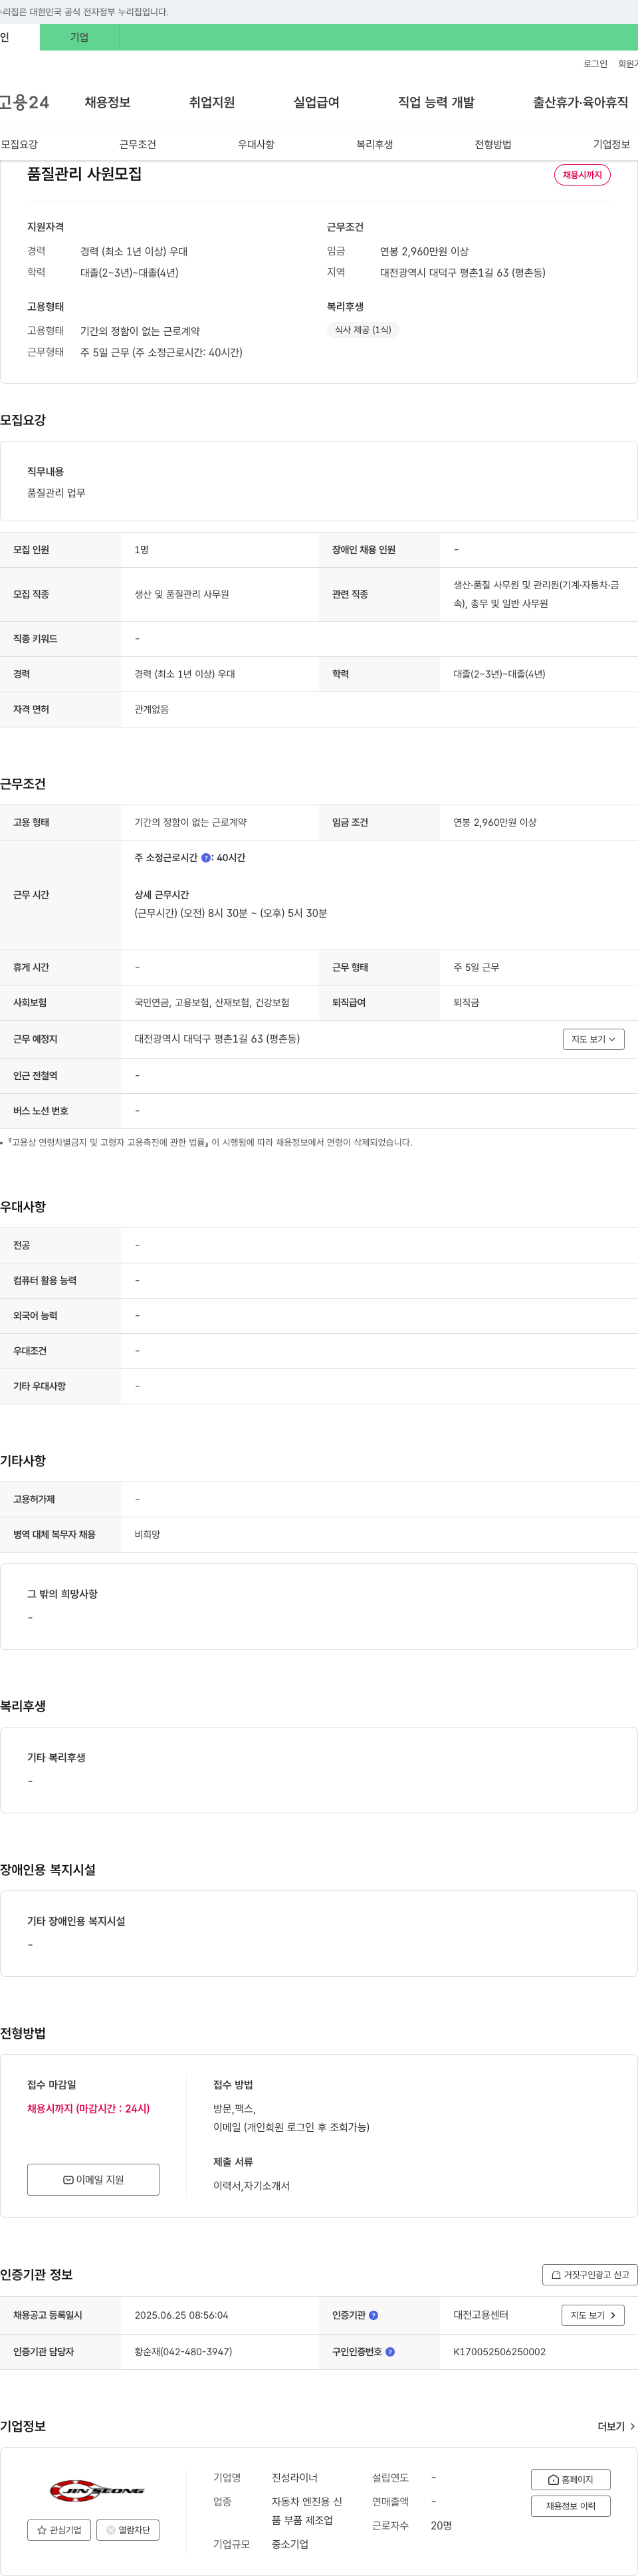638x2576 pixels.
Task: Select the contact 황순재(042-480-3947)
Action: click(183, 2351)
